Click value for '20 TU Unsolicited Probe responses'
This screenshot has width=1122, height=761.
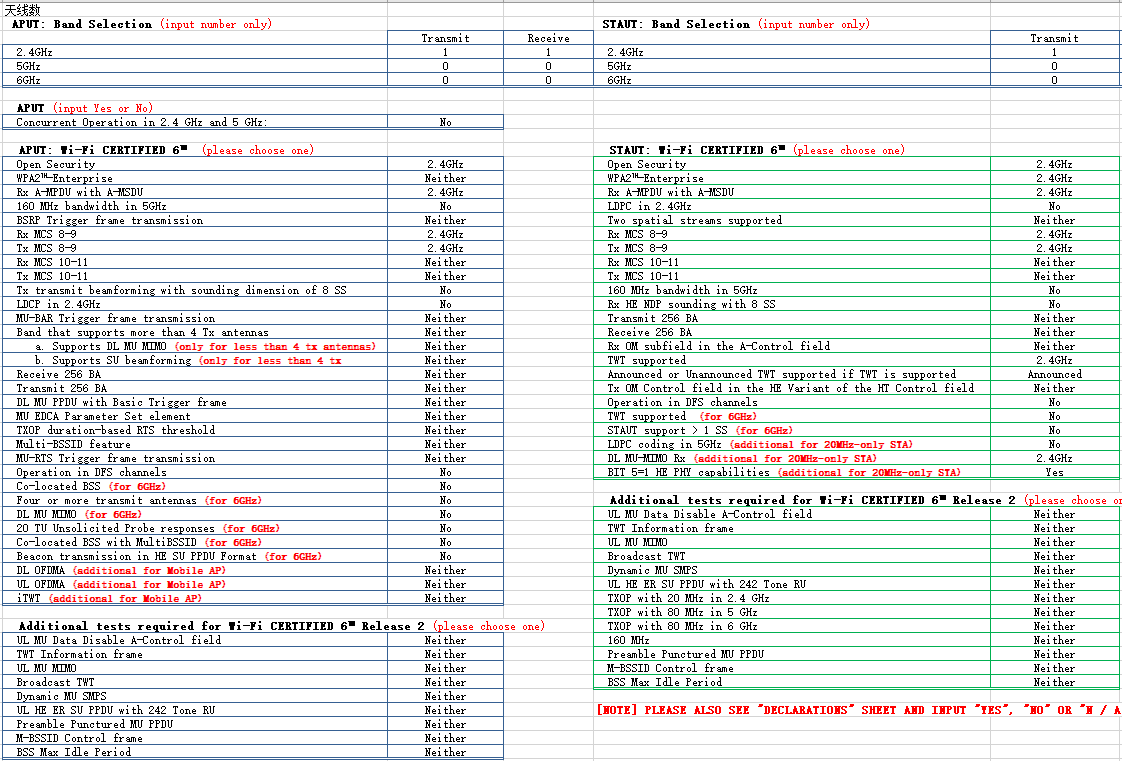pos(445,529)
